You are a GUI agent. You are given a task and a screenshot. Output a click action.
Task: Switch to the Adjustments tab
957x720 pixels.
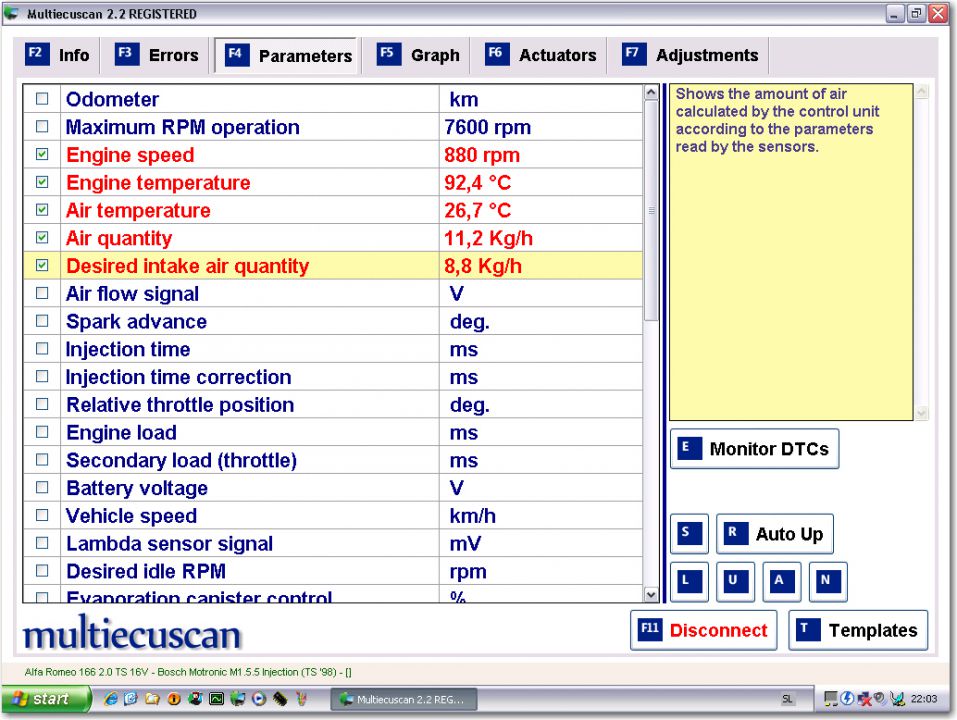[690, 55]
